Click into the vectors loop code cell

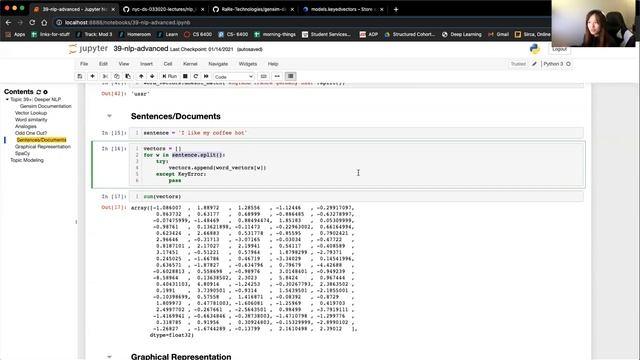click(x=356, y=164)
